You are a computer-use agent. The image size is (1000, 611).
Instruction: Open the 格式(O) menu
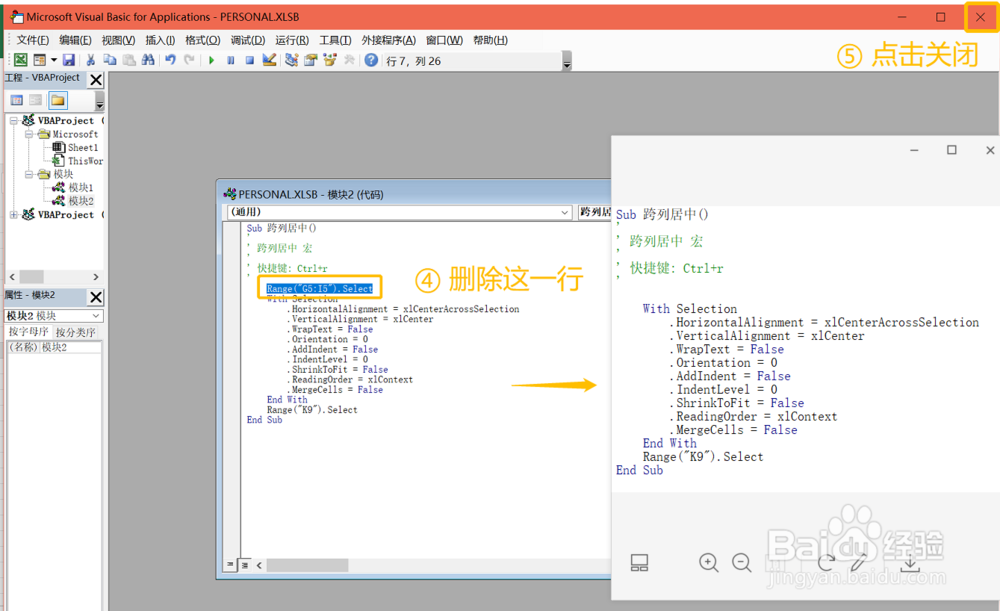click(203, 40)
